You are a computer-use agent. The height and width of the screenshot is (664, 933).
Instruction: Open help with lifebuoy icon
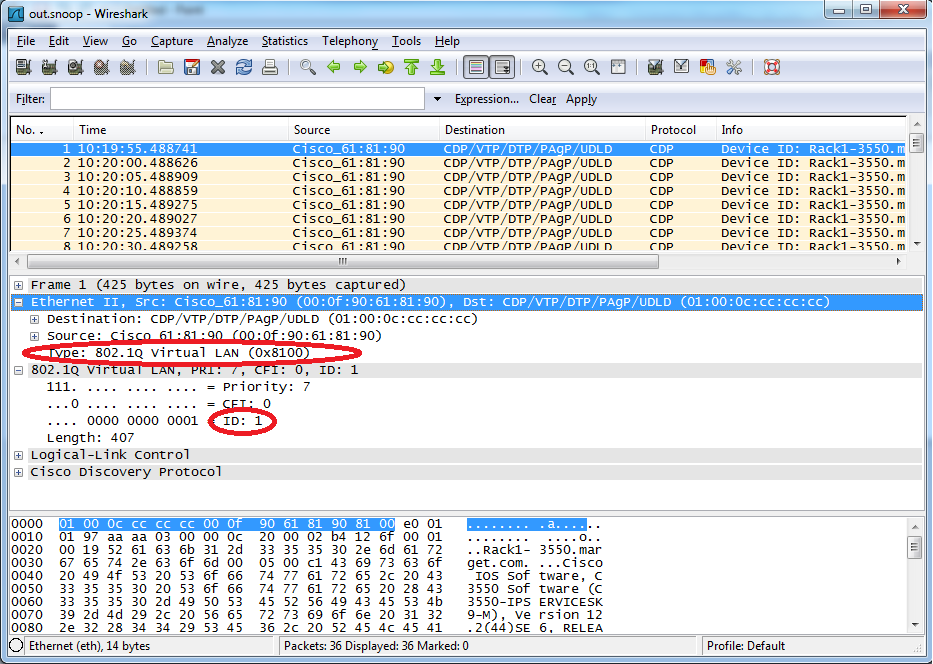click(772, 67)
